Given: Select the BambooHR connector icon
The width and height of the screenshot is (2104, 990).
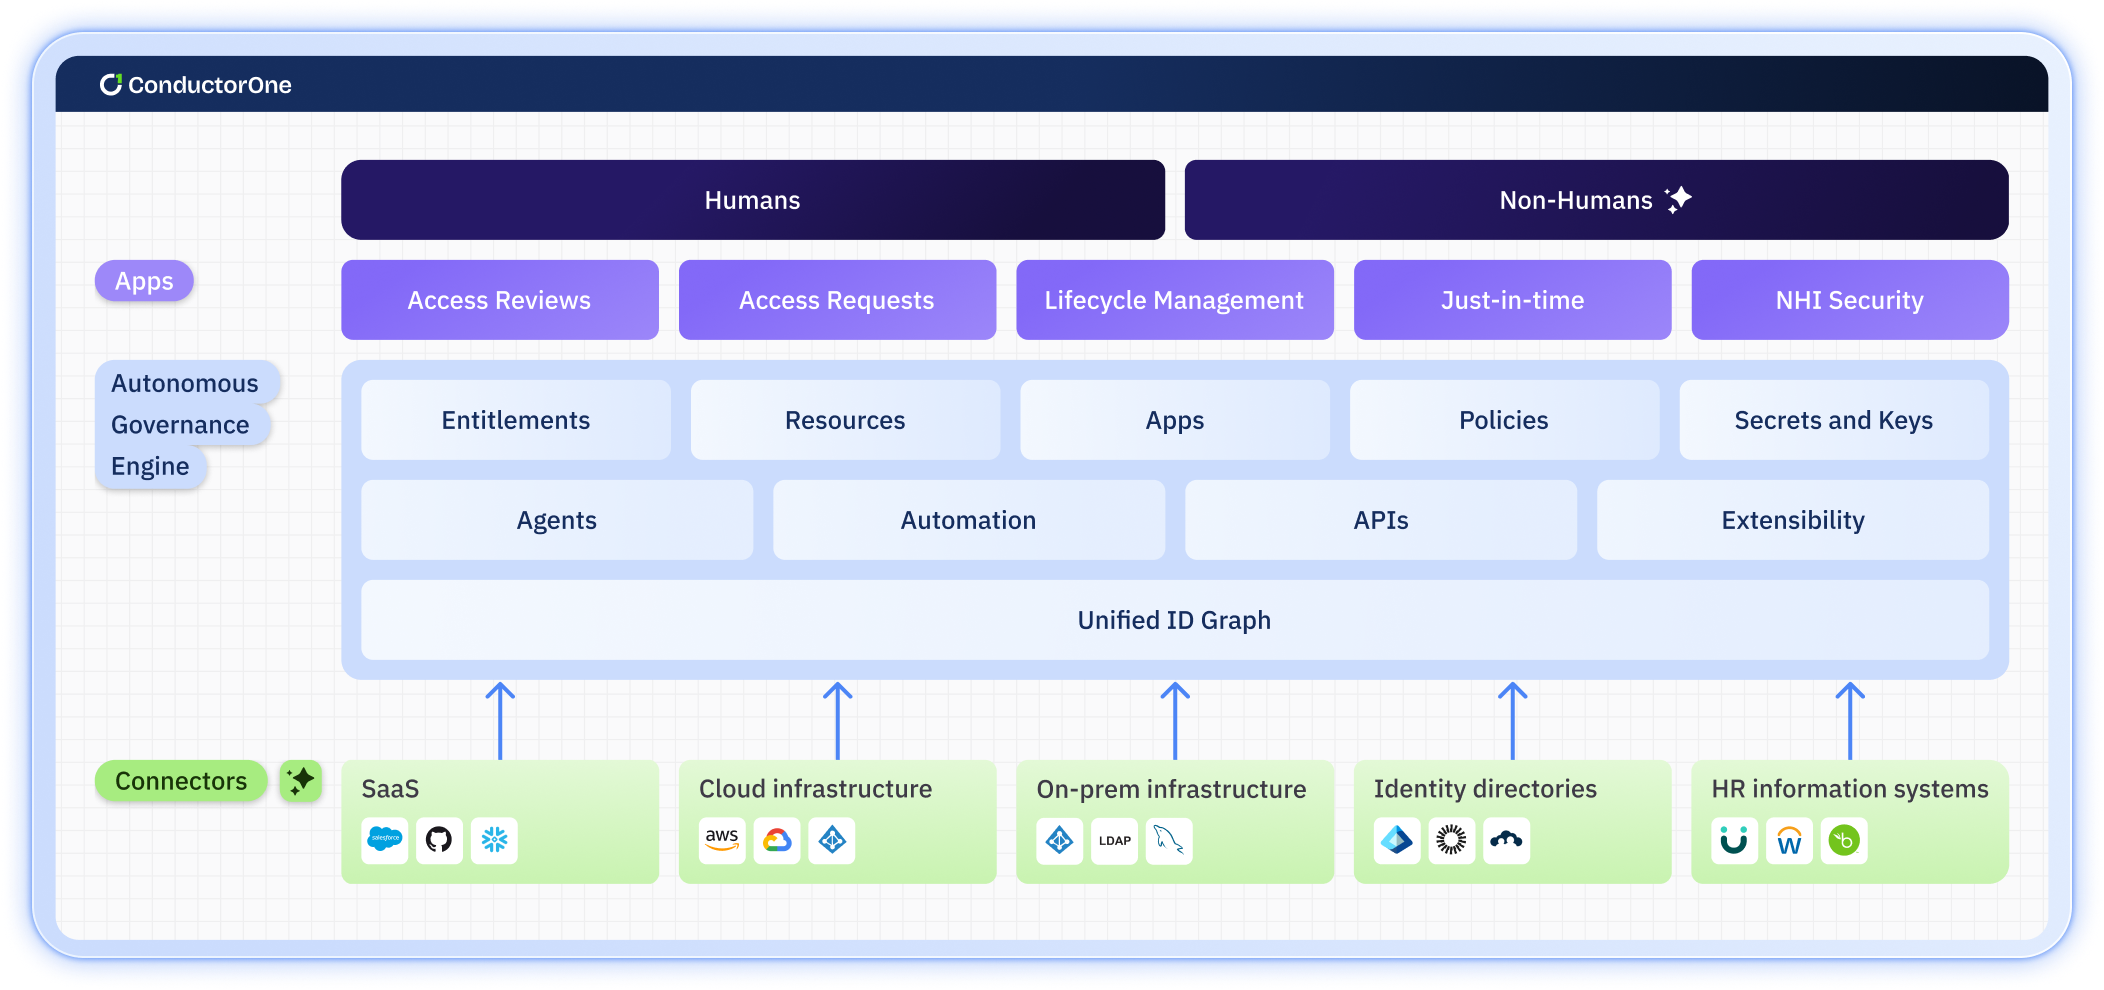Looking at the screenshot, I should pos(1844,841).
